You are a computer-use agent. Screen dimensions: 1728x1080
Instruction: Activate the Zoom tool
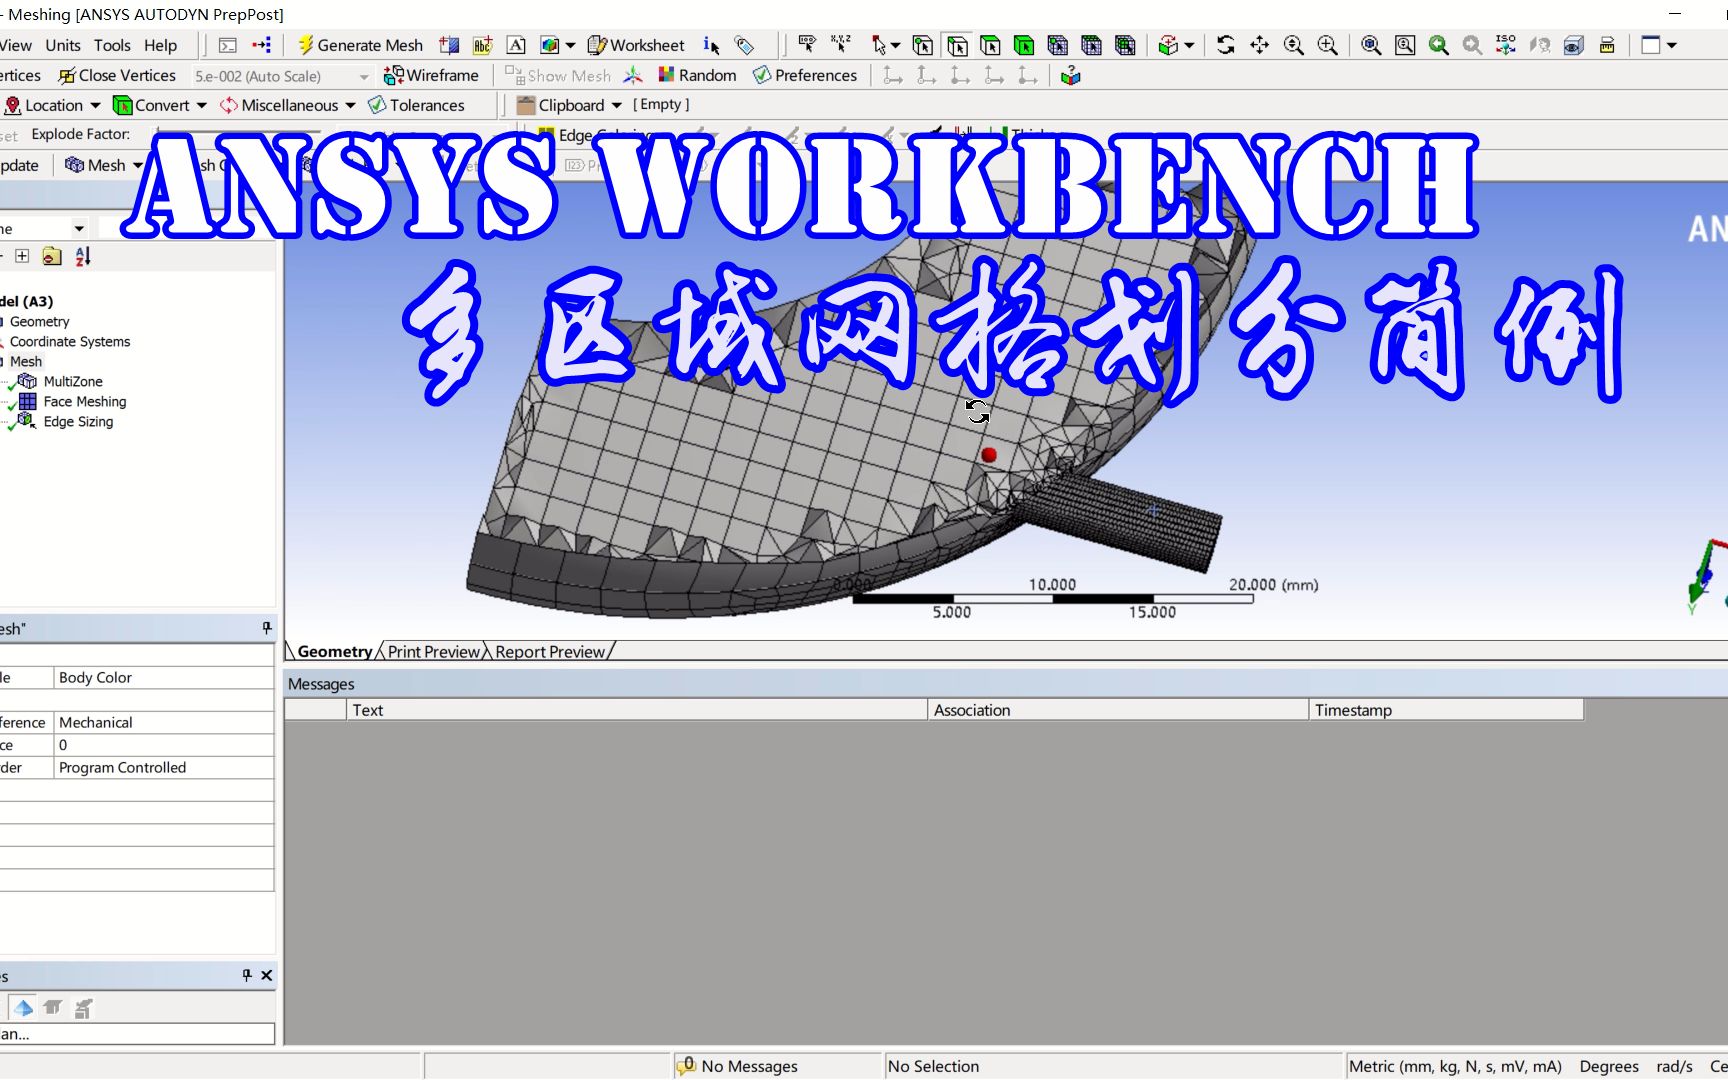[x=1294, y=45]
